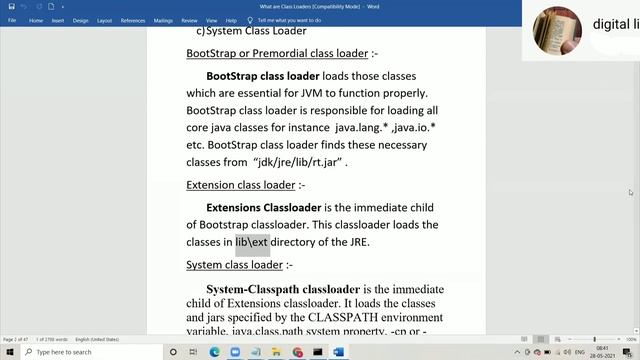Open the clock and date flyout
The height and width of the screenshot is (360, 640).
point(602,352)
